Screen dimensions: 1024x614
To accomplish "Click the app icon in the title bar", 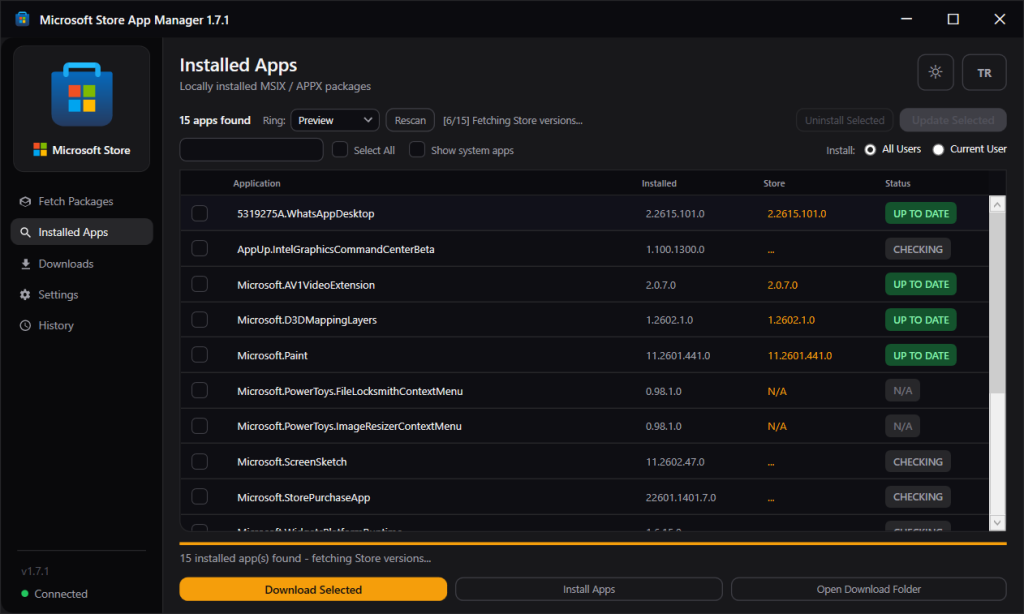I will (x=22, y=19).
